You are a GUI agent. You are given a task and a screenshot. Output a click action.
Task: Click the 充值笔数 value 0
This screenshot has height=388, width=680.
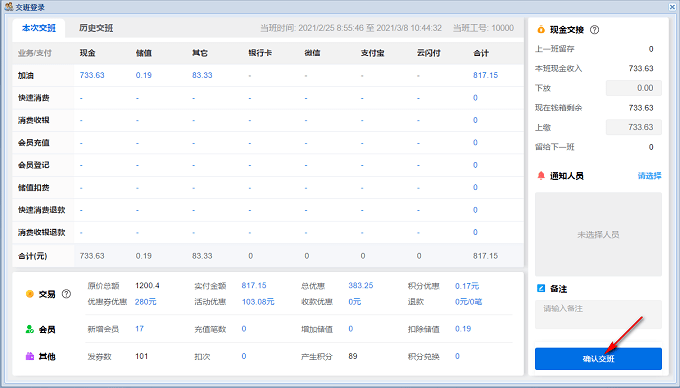[244, 329]
